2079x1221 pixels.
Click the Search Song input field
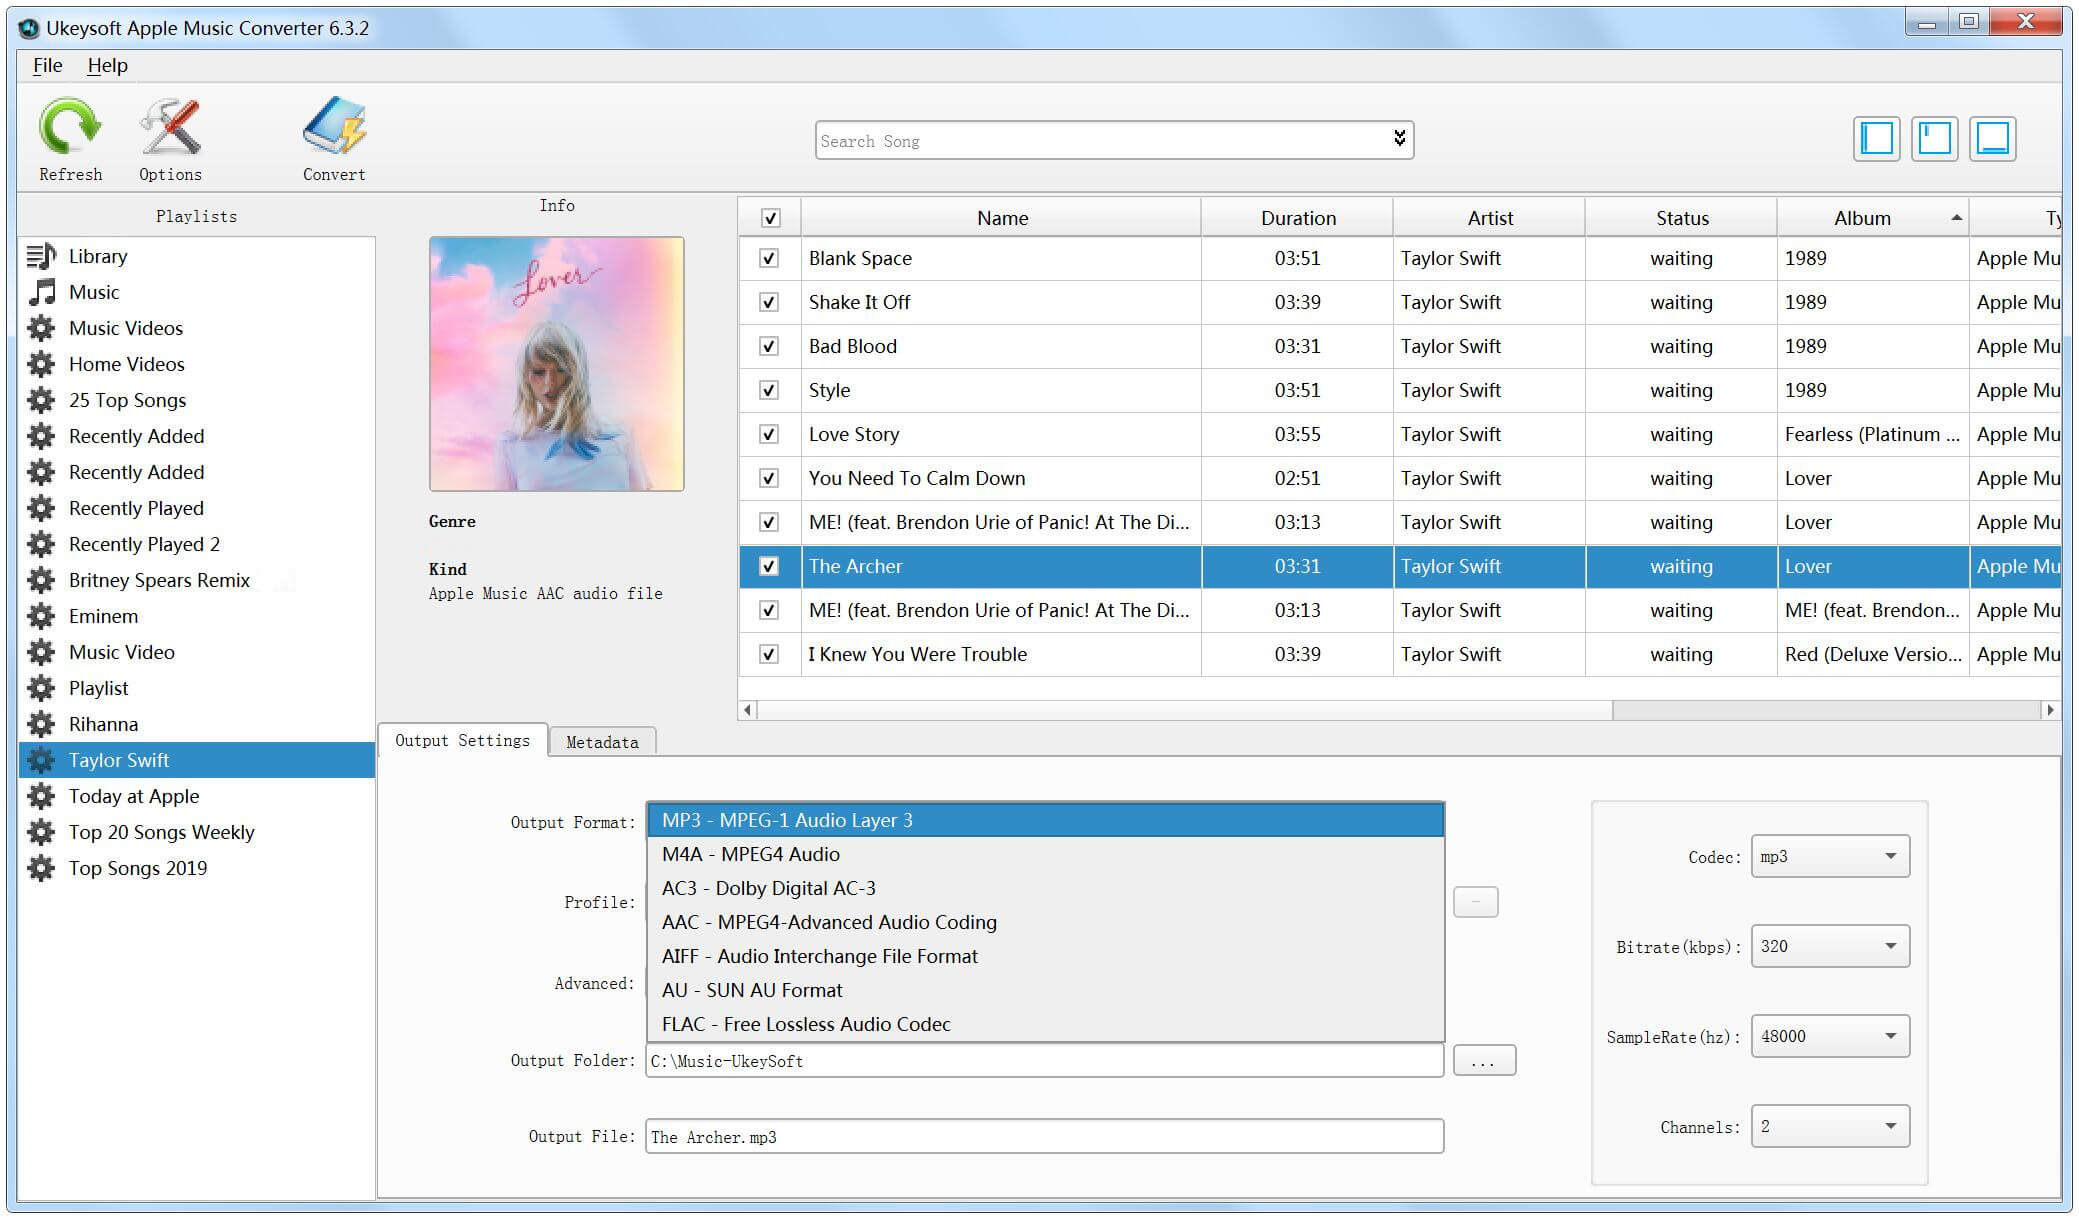1109,141
